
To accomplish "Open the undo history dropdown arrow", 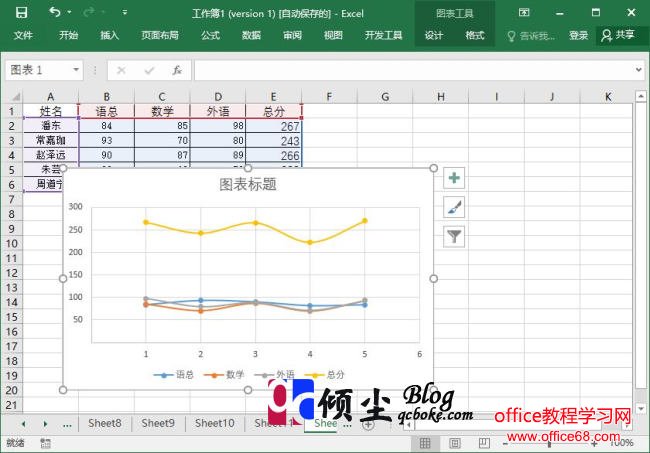I will click(x=69, y=12).
